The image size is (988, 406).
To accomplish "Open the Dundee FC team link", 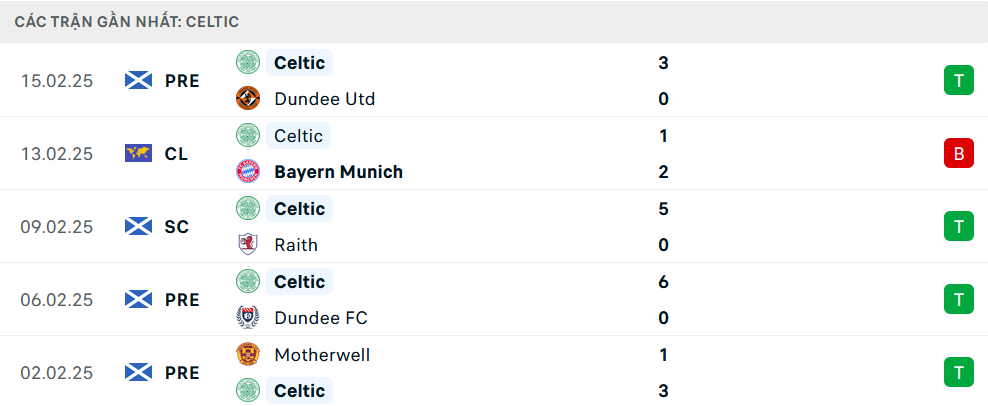I will coord(320,318).
